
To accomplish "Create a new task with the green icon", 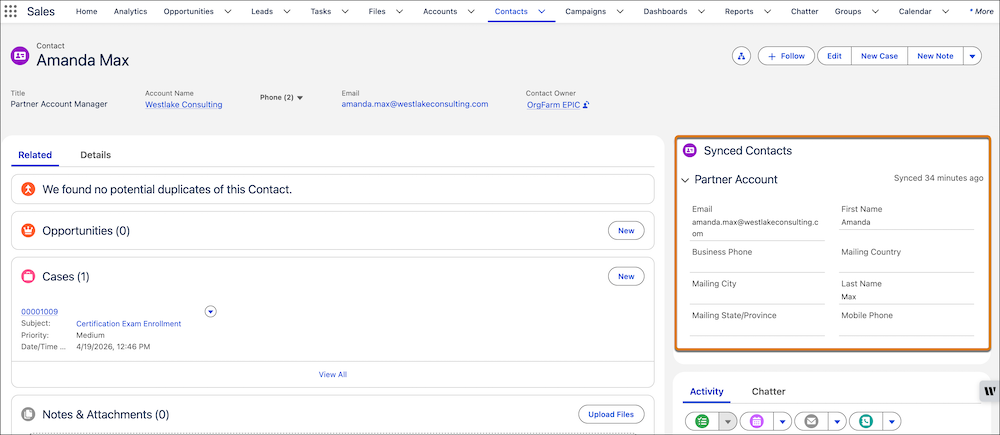I will point(702,421).
